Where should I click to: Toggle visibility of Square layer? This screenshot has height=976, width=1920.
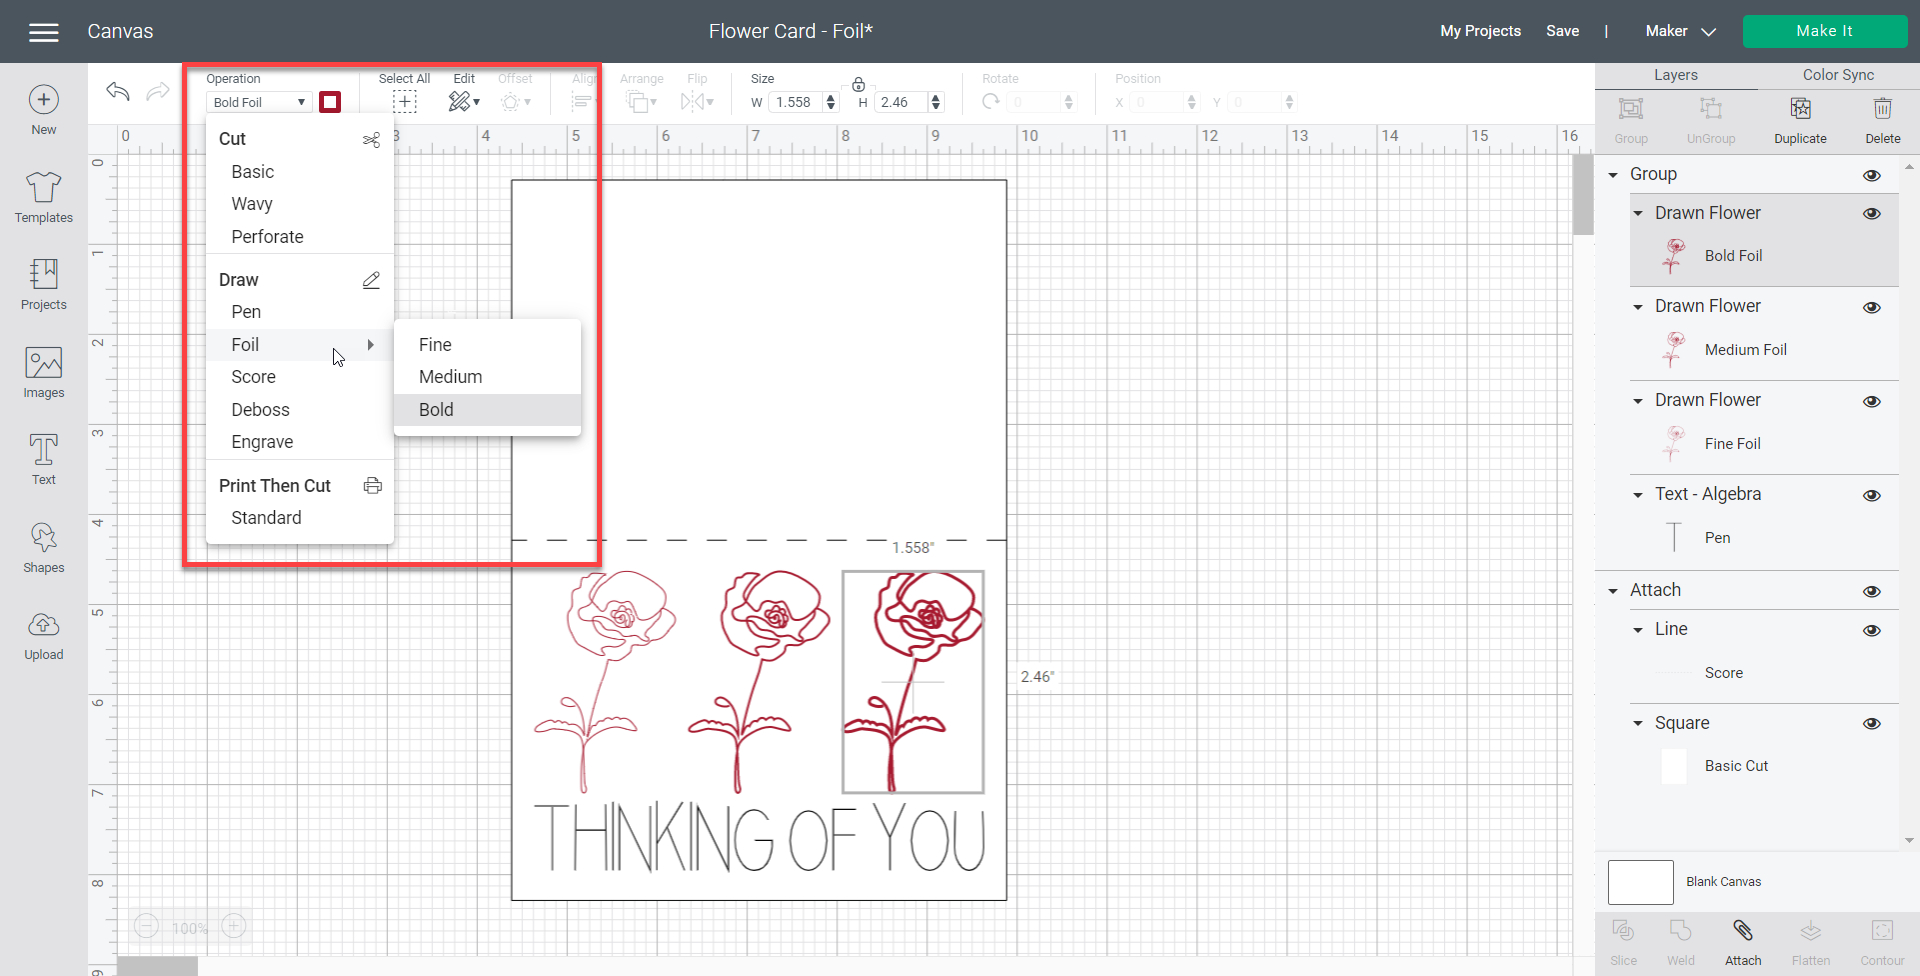(x=1872, y=724)
